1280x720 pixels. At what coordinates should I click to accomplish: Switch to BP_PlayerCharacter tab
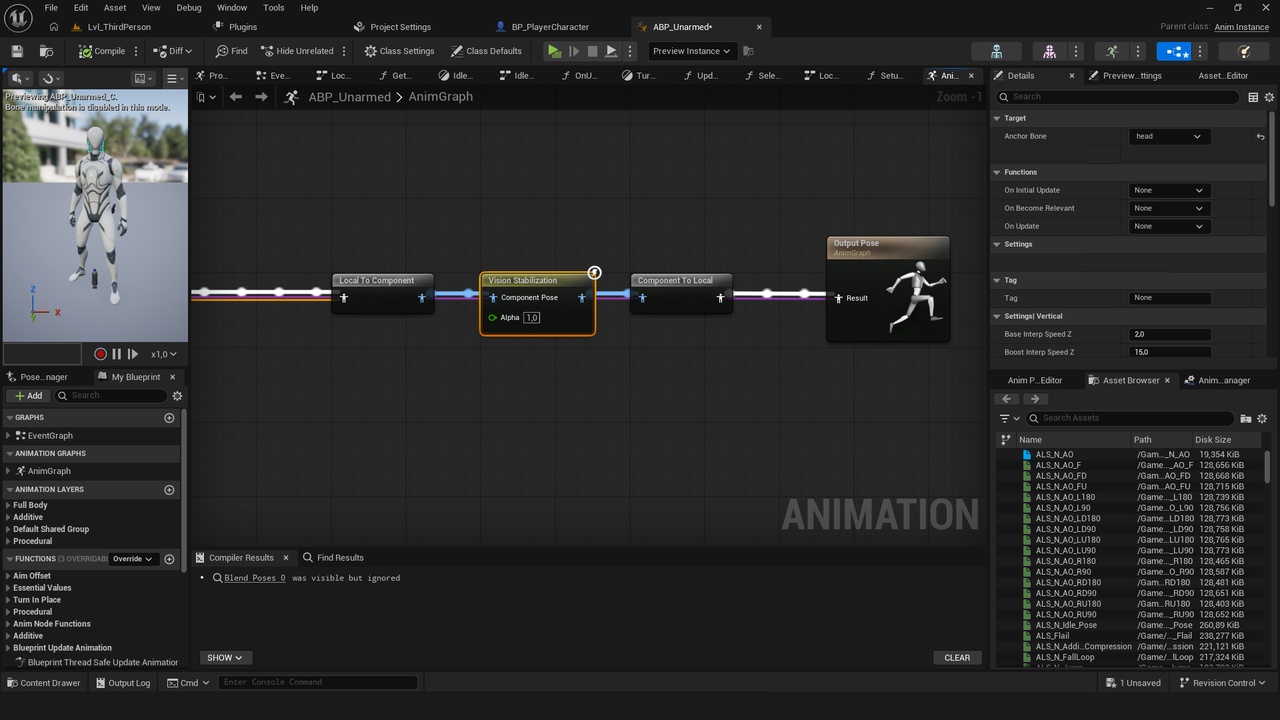550,27
